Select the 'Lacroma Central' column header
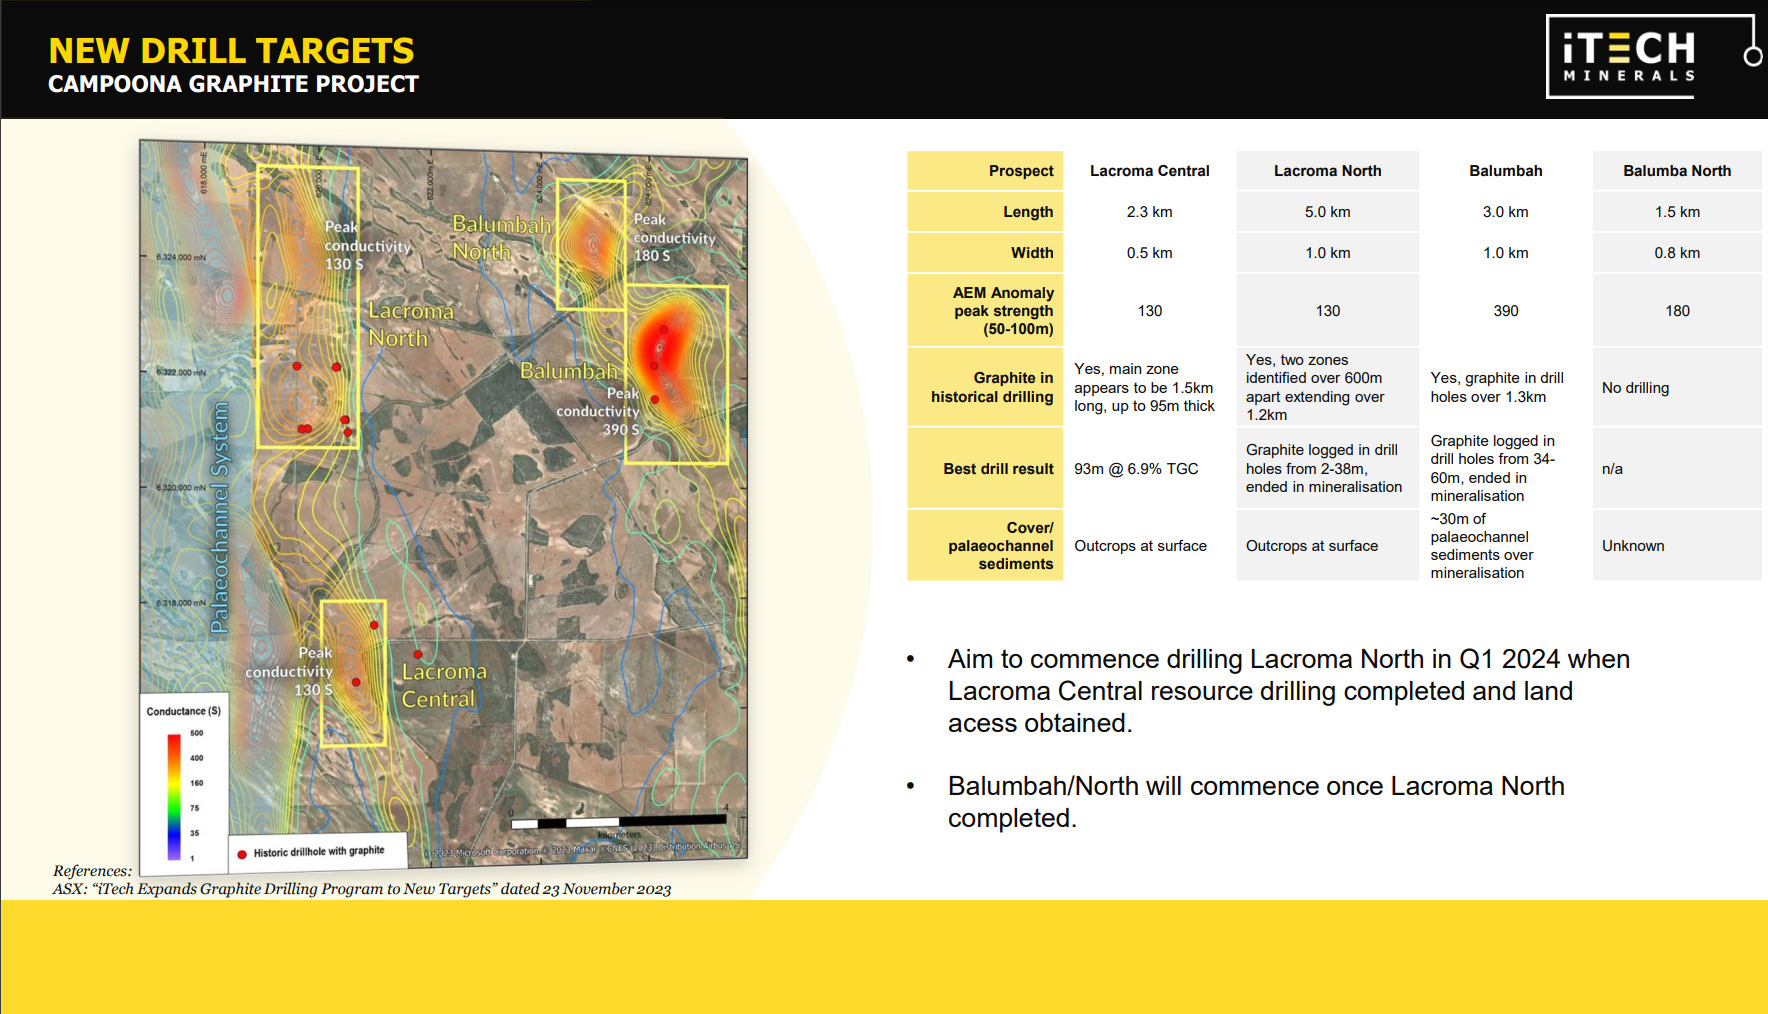 tap(1149, 171)
